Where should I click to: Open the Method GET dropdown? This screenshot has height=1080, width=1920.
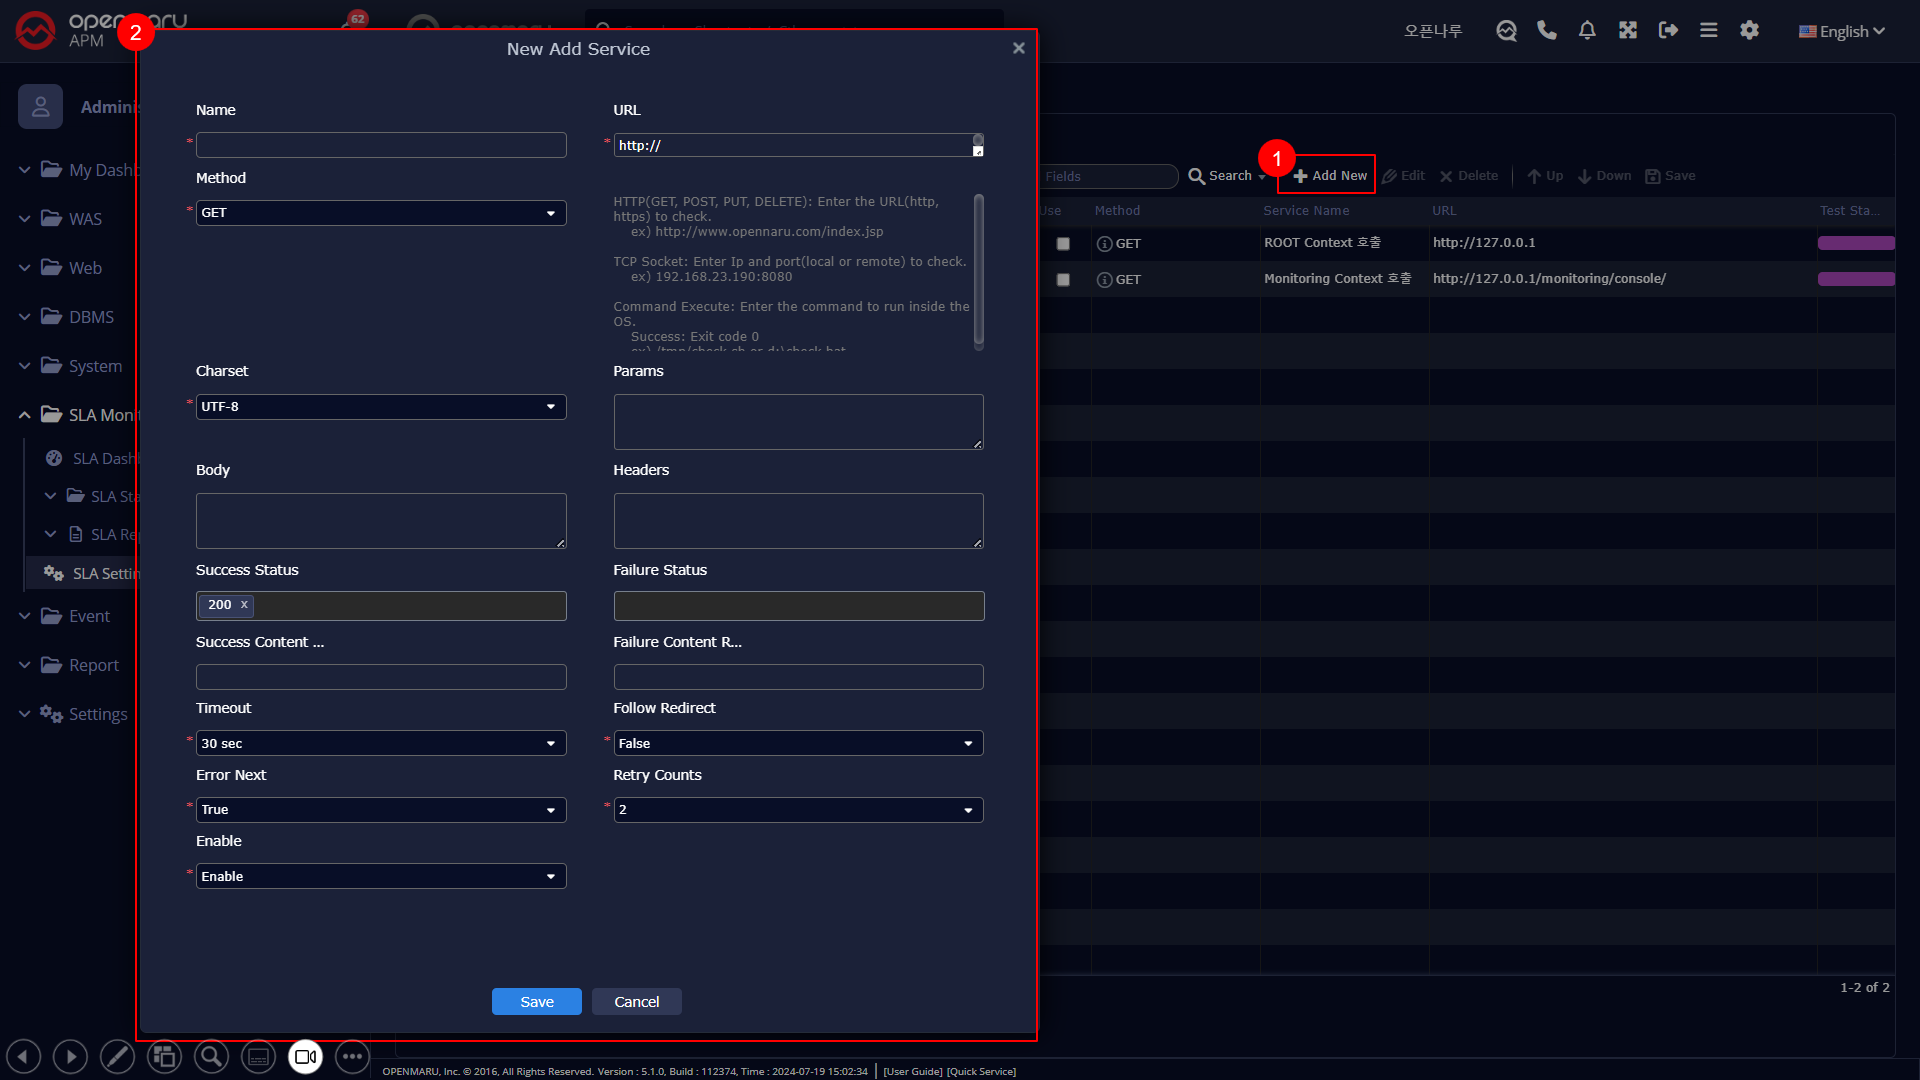[381, 213]
